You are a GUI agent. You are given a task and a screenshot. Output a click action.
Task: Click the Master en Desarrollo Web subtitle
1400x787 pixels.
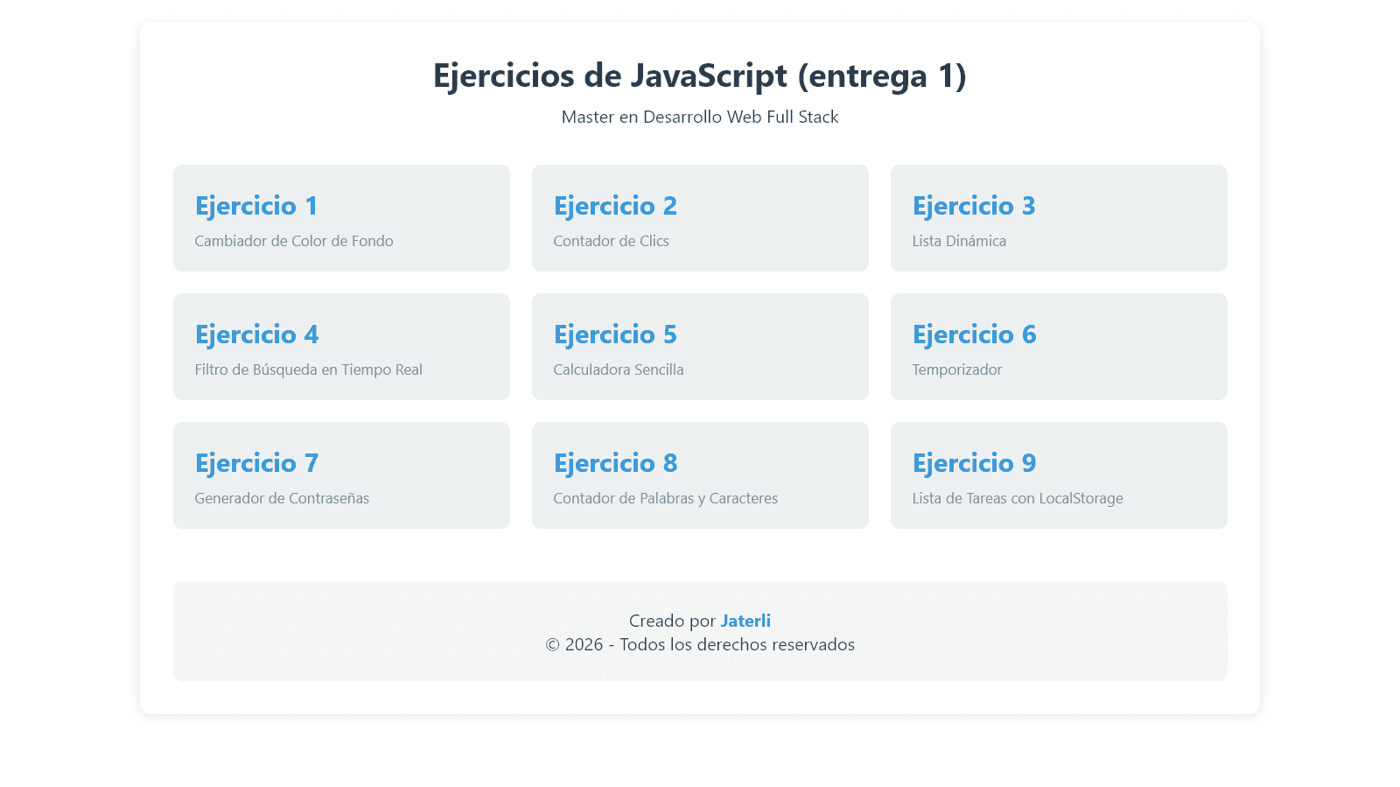point(700,116)
